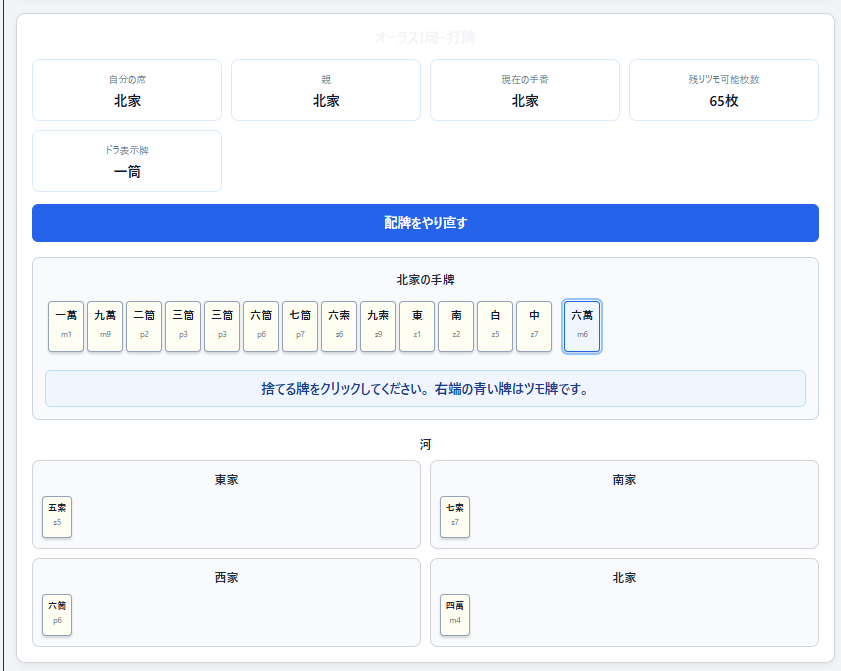
Task: Click the 南家 river panel title
Action: click(624, 480)
